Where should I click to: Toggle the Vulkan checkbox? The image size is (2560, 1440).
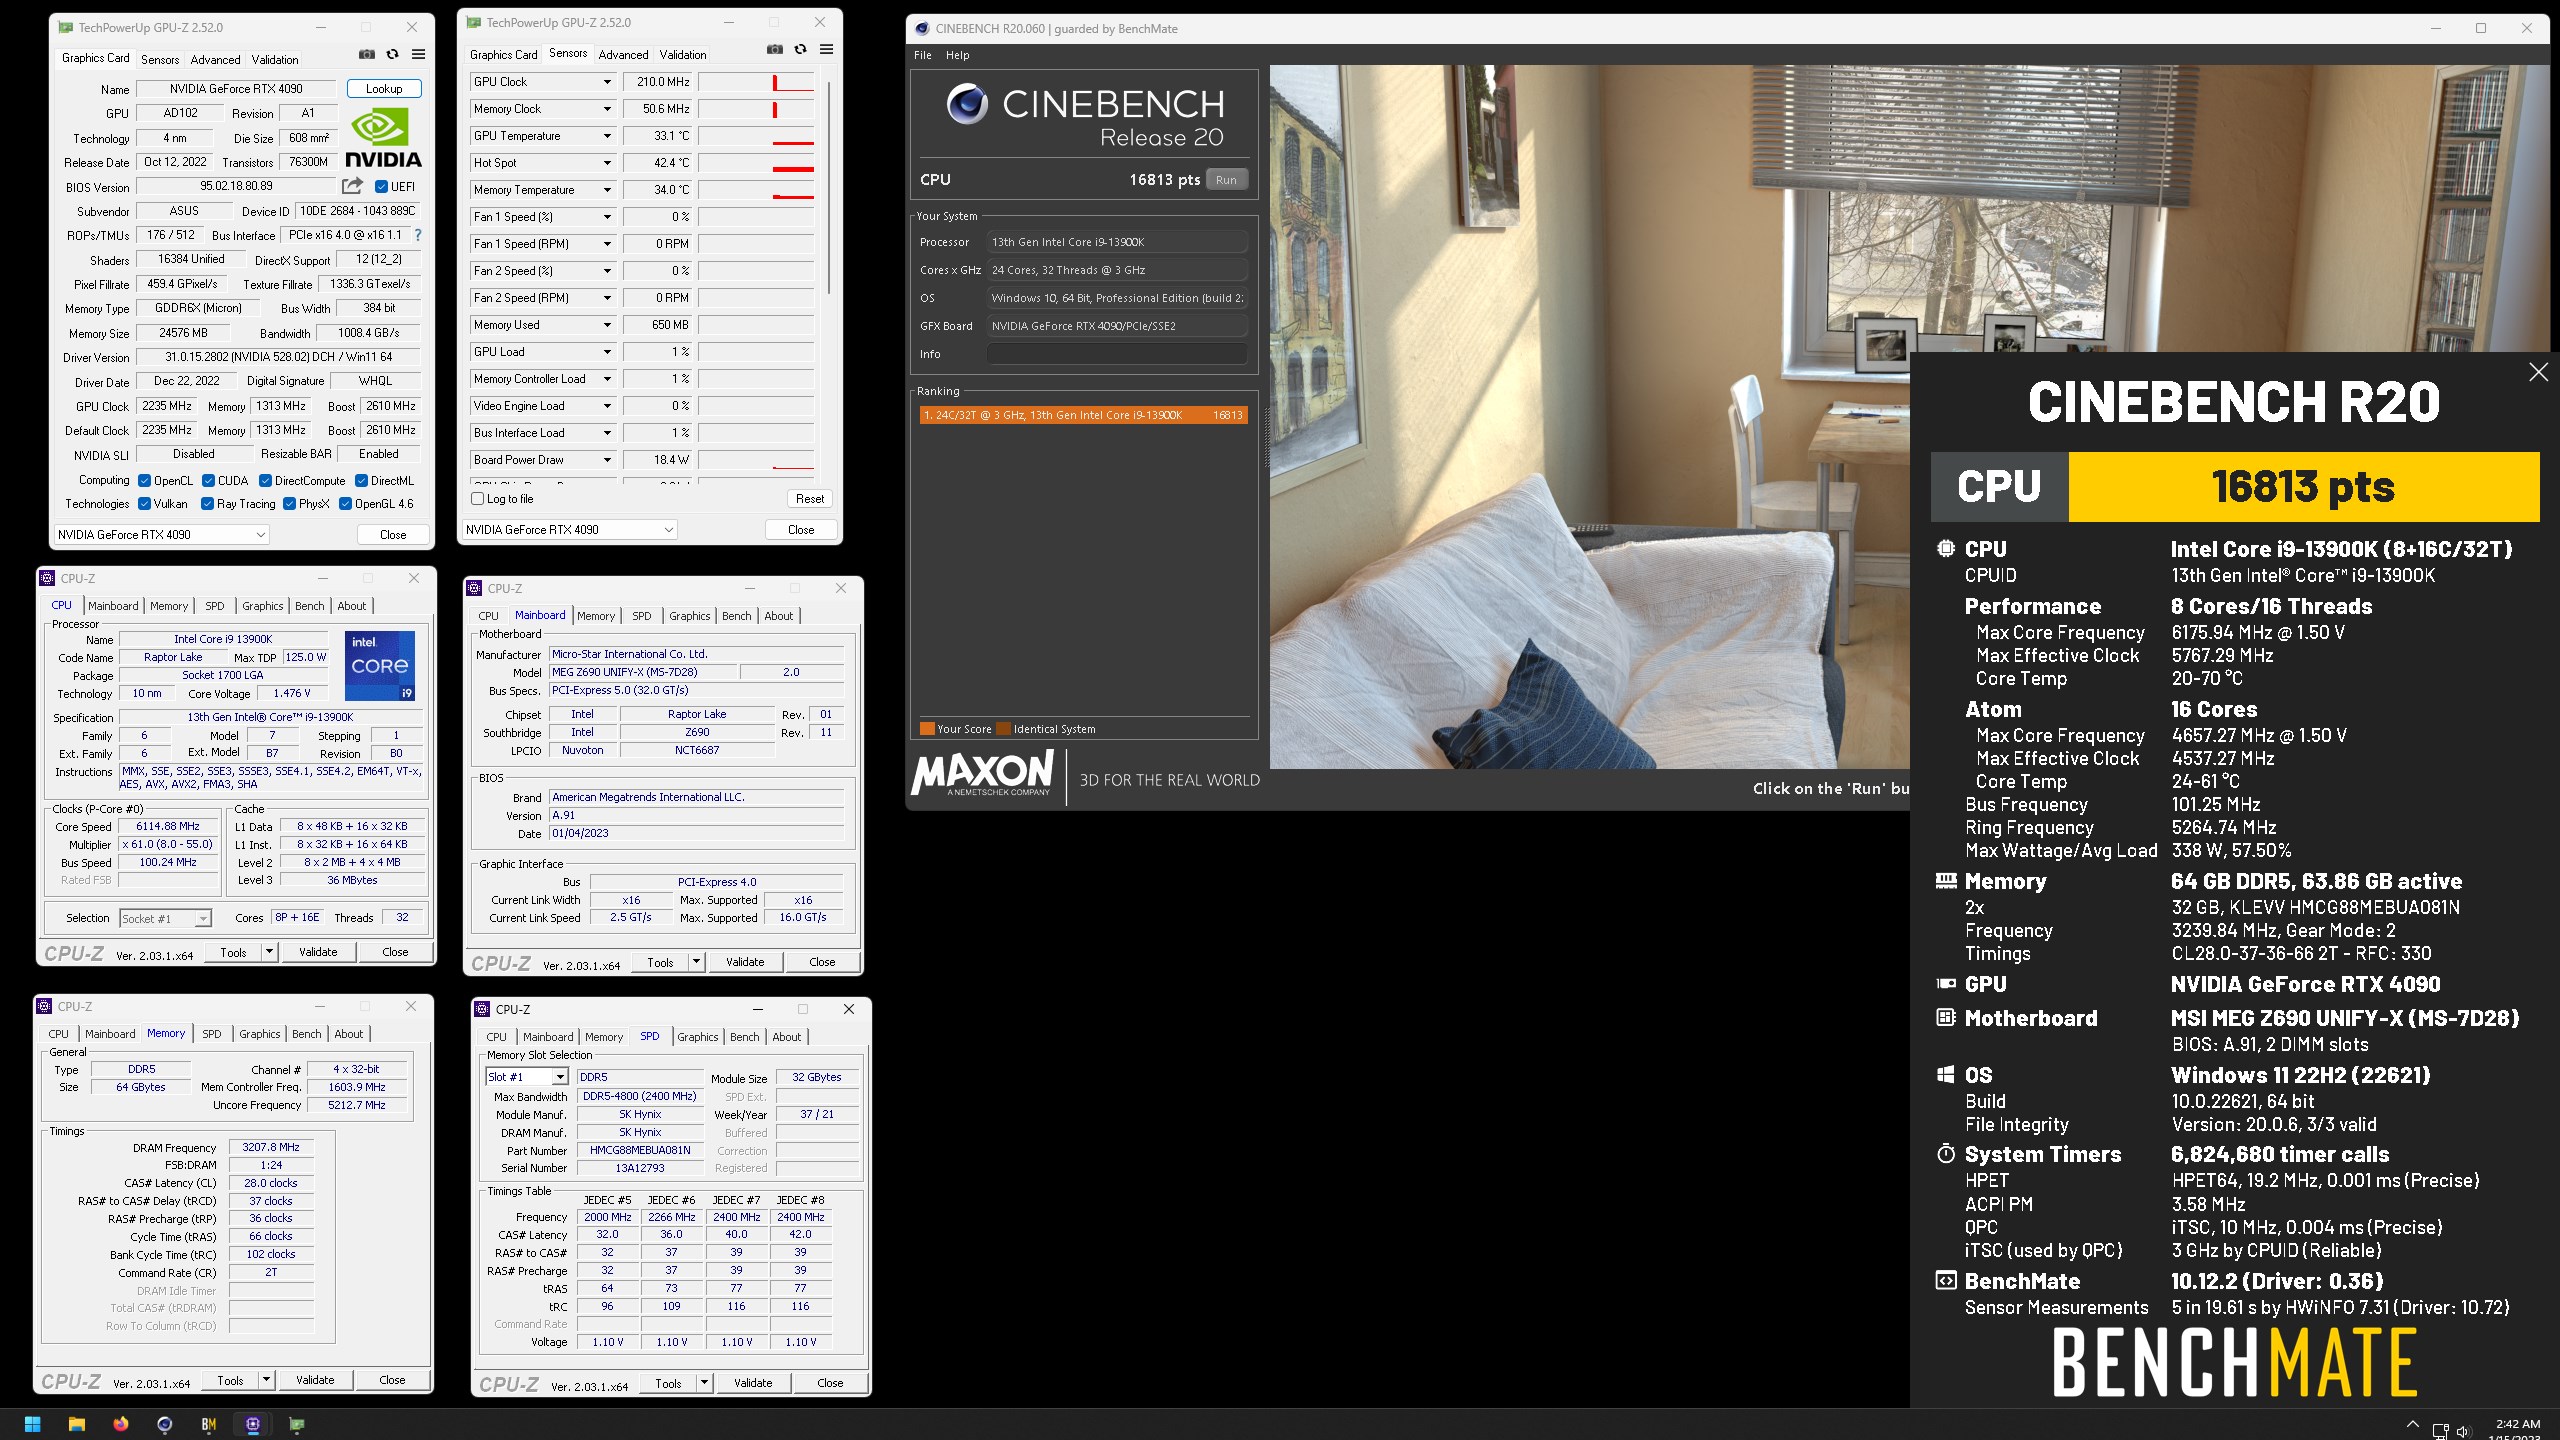(x=144, y=504)
